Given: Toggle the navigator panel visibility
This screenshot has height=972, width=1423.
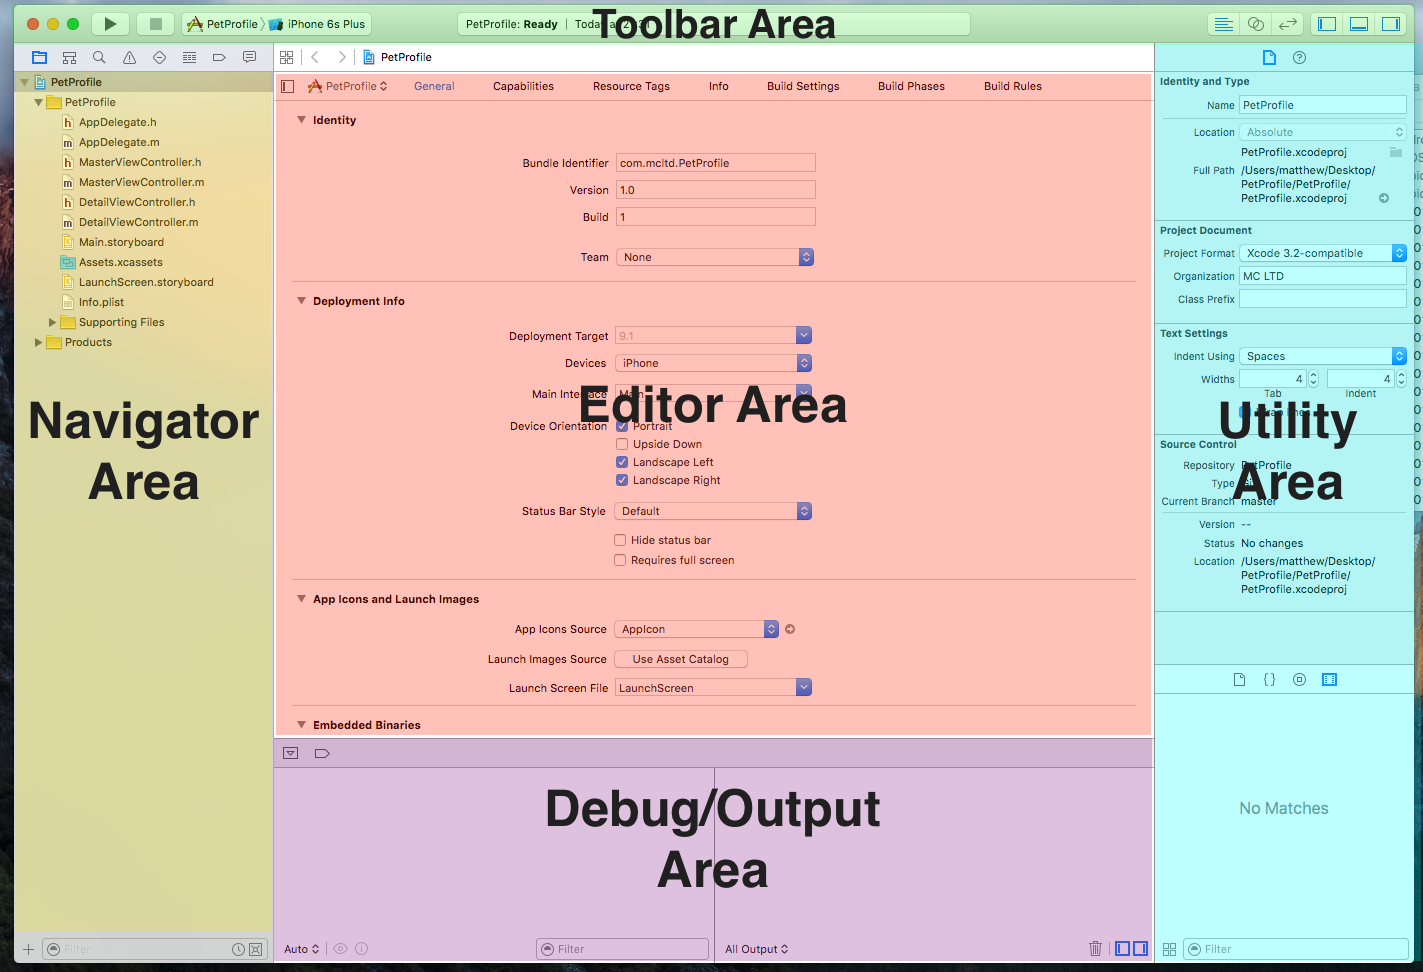Looking at the screenshot, I should coord(1327,24).
